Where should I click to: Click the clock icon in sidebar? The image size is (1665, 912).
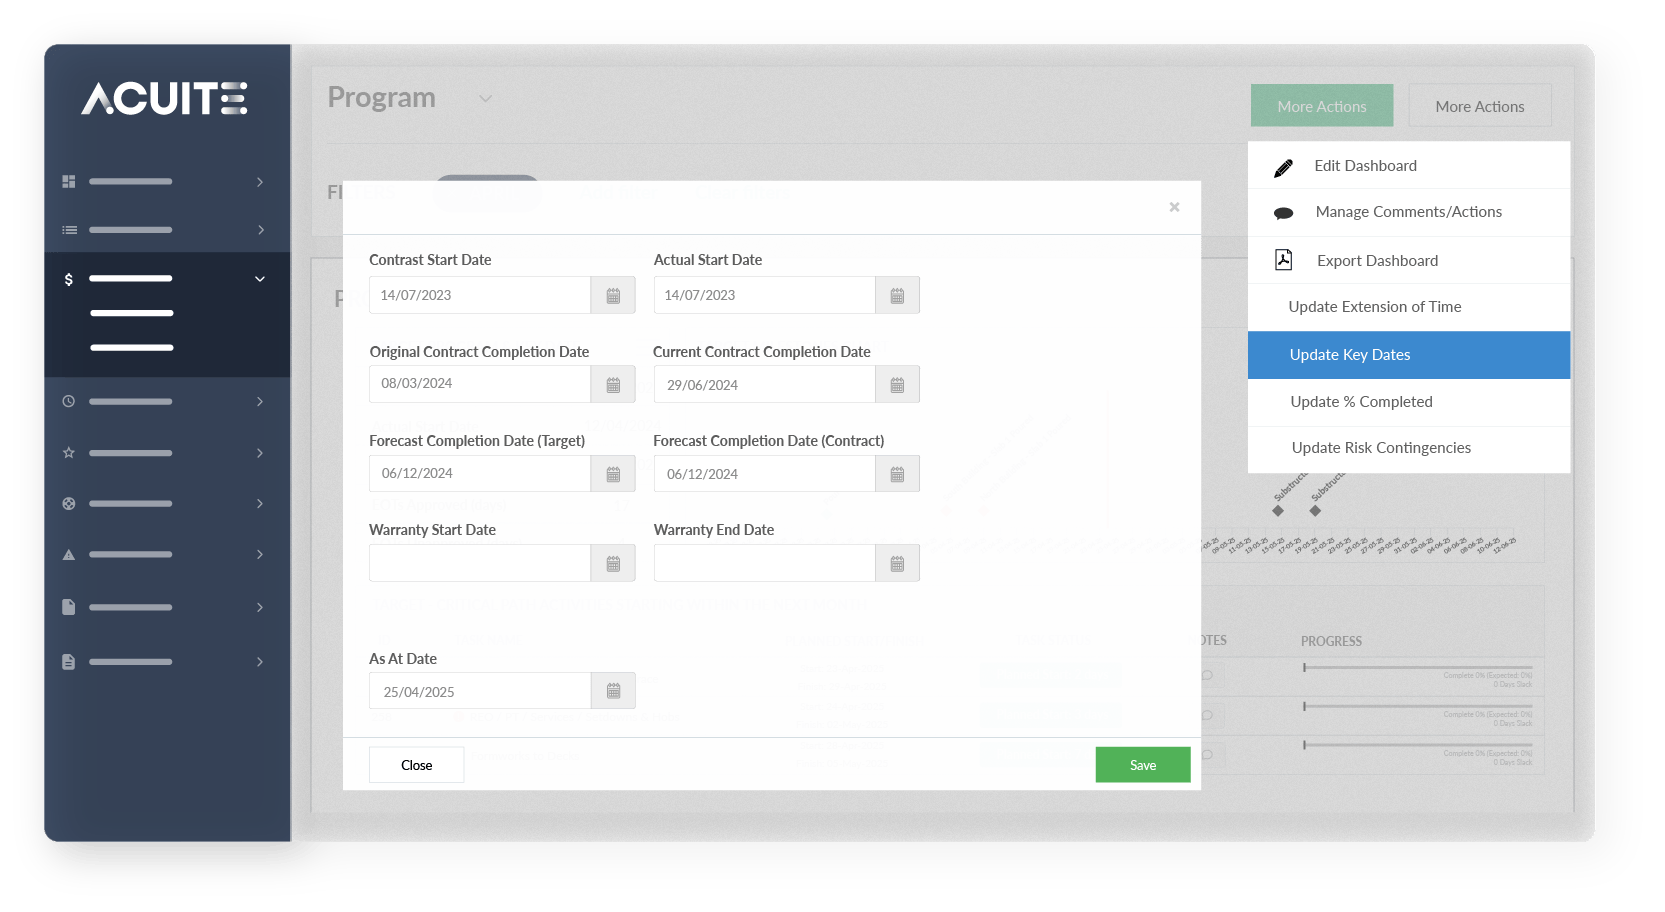coord(69,401)
